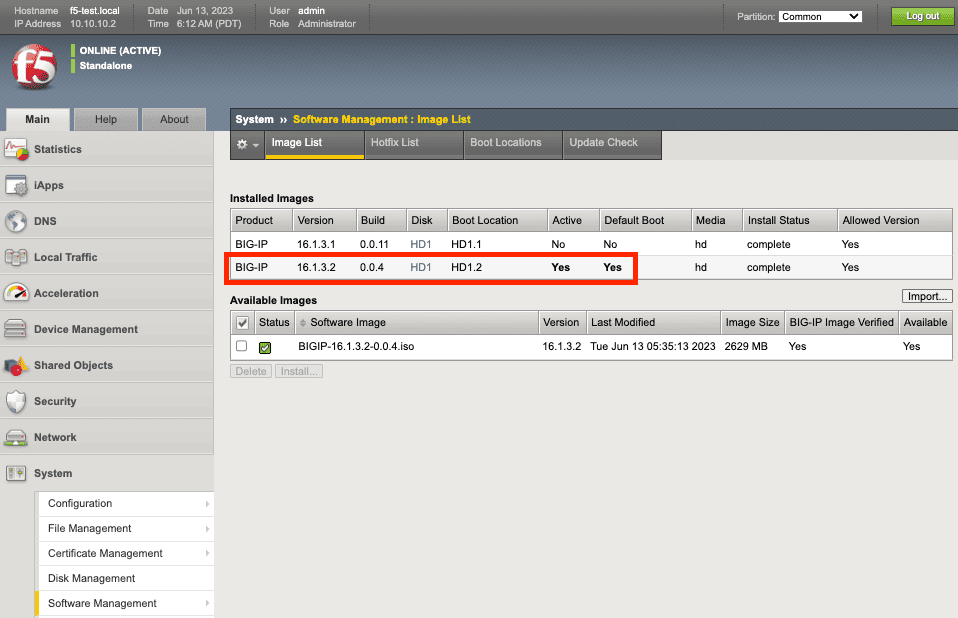
Task: Open the Partition dropdown showing Common
Action: (x=820, y=16)
